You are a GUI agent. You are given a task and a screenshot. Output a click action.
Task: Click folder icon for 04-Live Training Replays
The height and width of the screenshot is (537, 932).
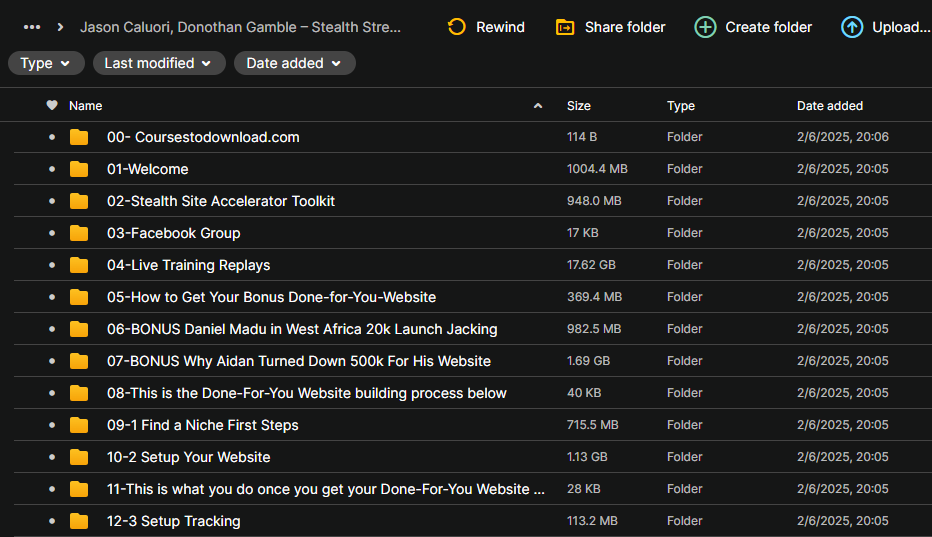(x=79, y=265)
